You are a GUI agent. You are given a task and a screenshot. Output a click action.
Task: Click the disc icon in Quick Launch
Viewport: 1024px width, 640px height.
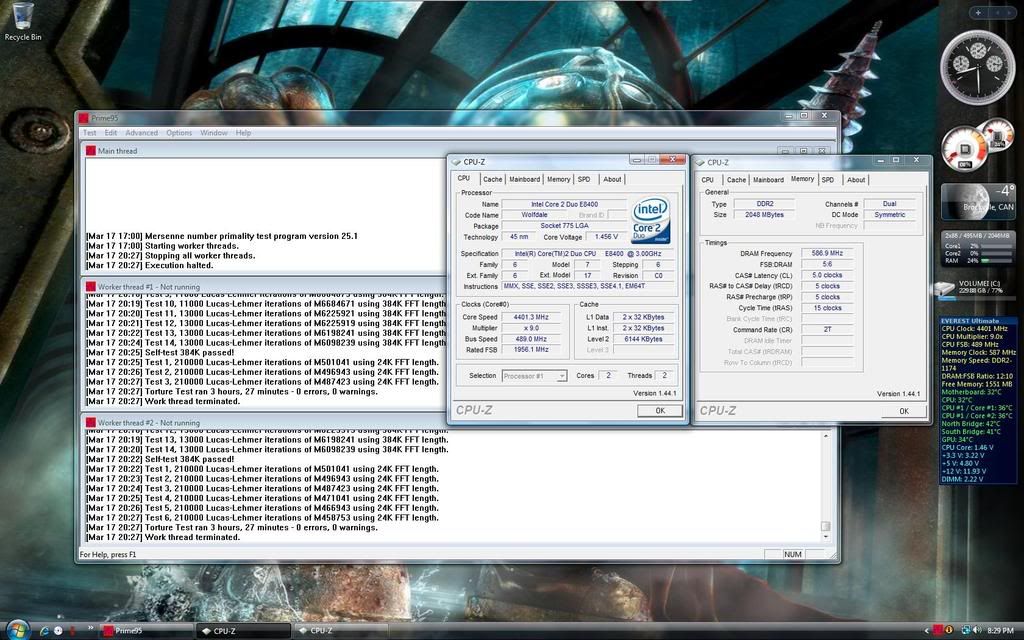coord(58,631)
